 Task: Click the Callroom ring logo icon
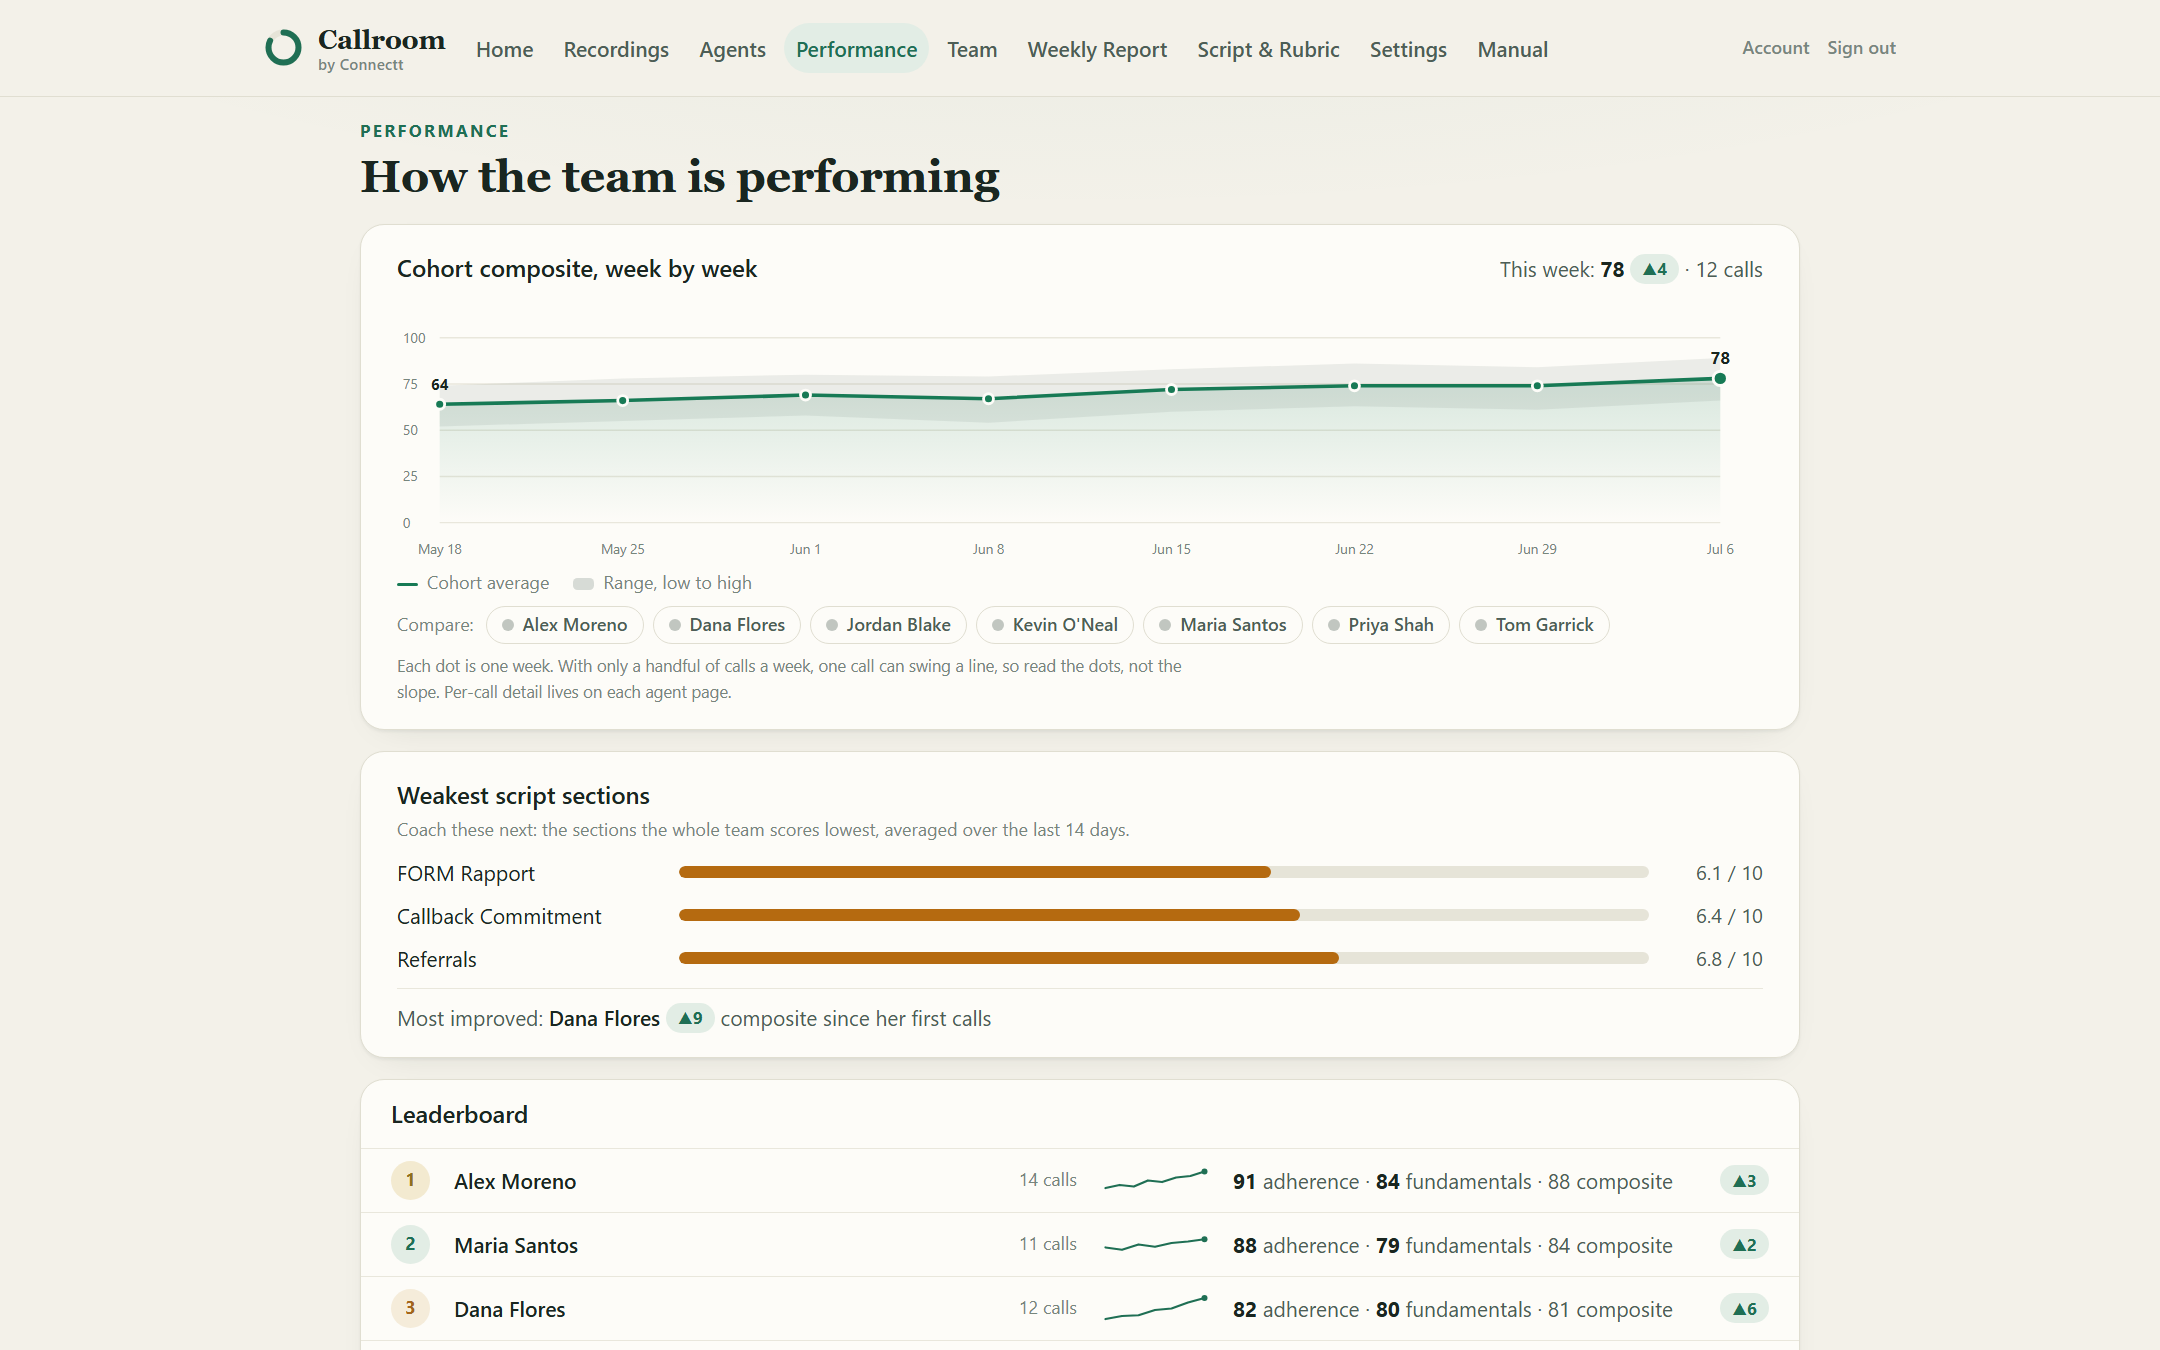point(283,48)
